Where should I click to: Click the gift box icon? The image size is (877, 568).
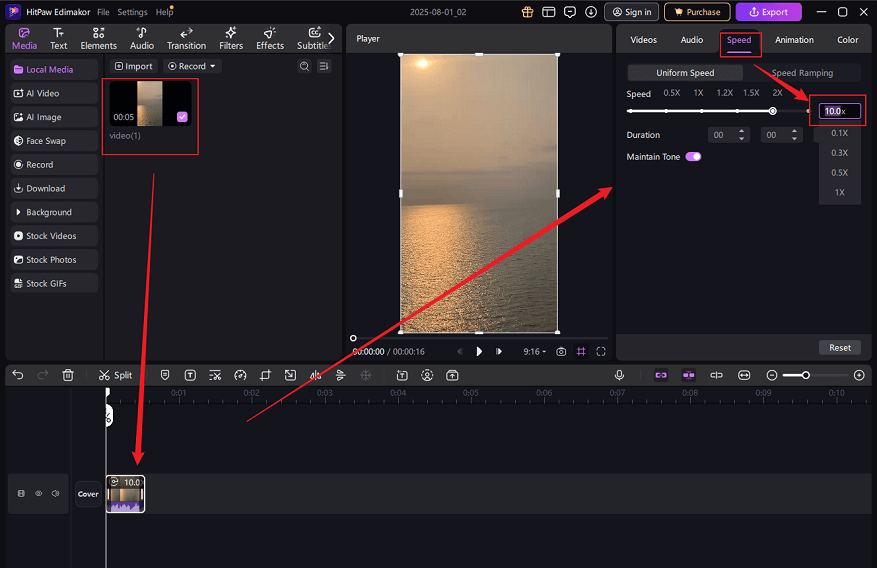click(x=527, y=12)
